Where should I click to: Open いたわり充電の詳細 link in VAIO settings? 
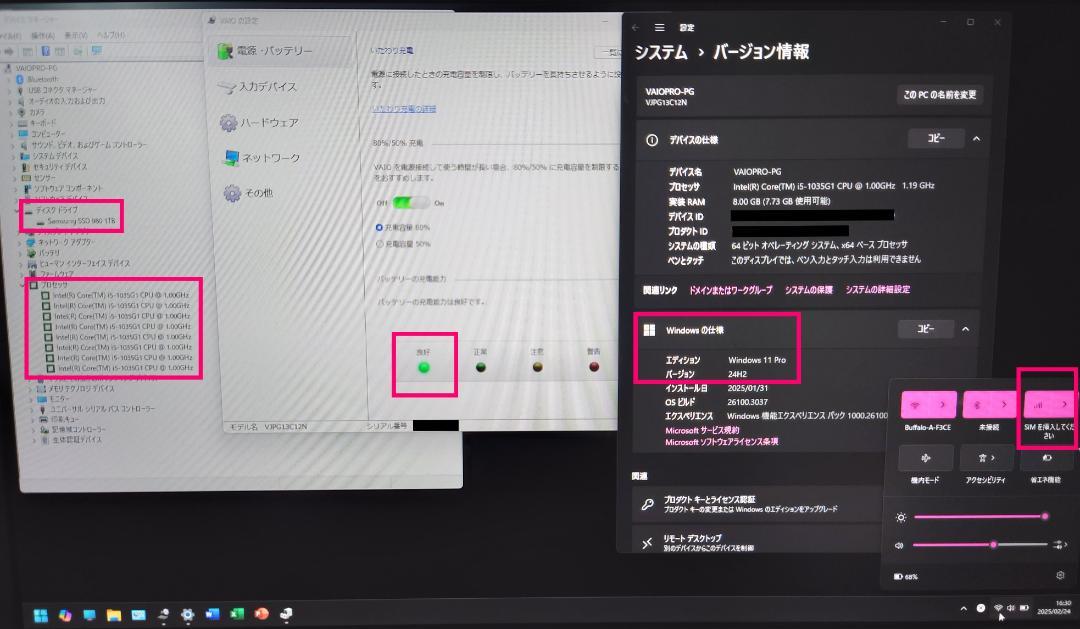tap(404, 109)
